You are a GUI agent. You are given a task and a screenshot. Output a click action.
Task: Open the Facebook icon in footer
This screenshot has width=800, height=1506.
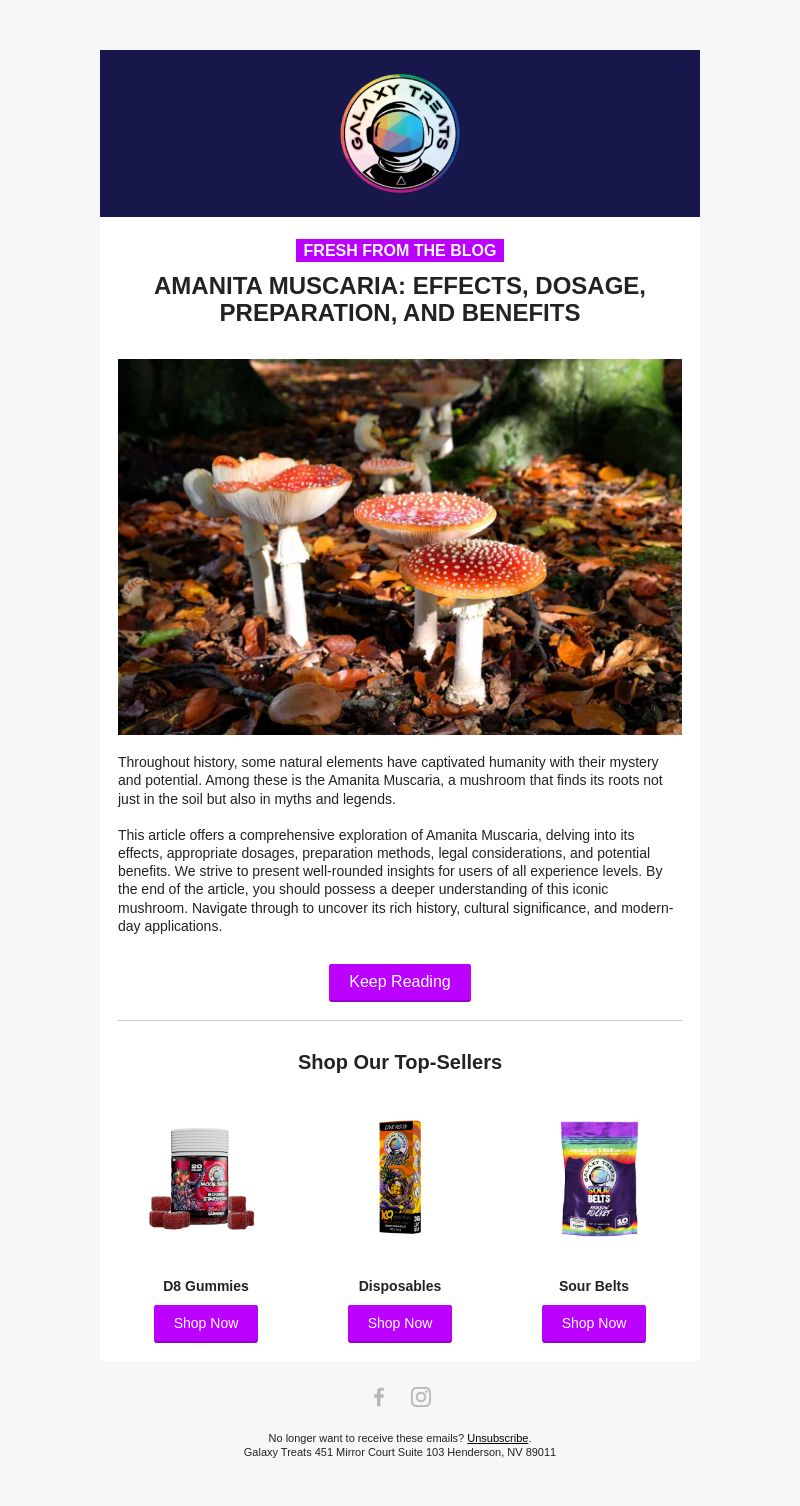tap(379, 1397)
